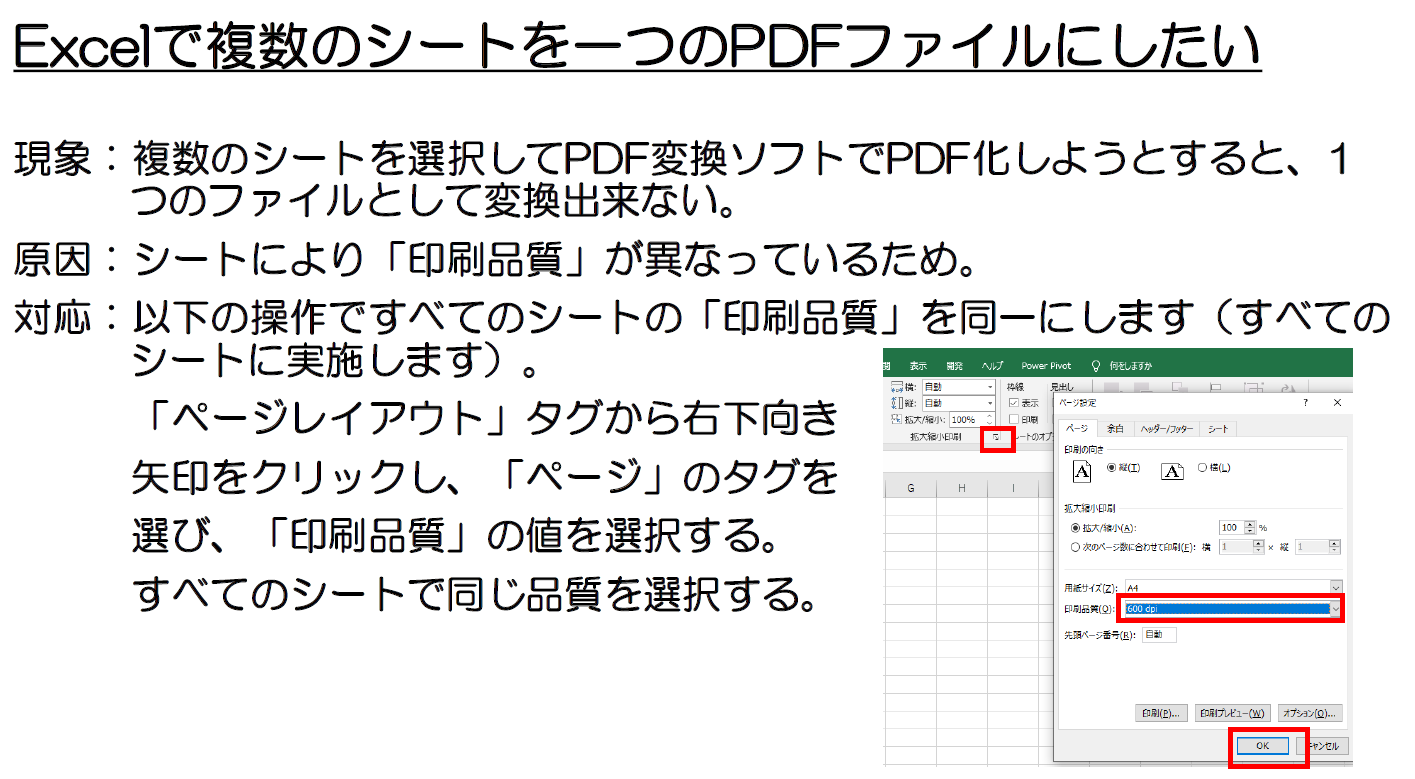Click stepper arrows of 拡大/縮小 100 percent
Screen dimensions: 1415x779
(1249, 528)
